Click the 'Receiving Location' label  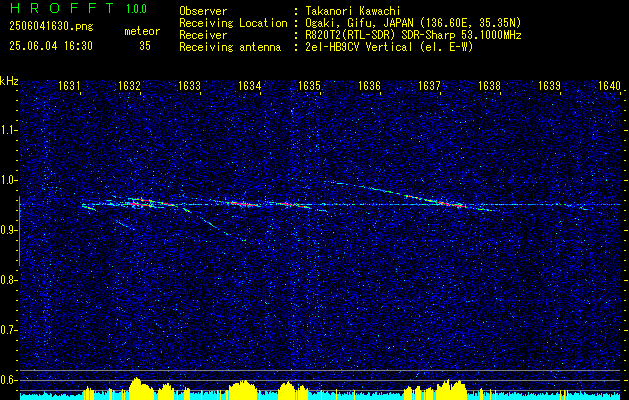233,23
